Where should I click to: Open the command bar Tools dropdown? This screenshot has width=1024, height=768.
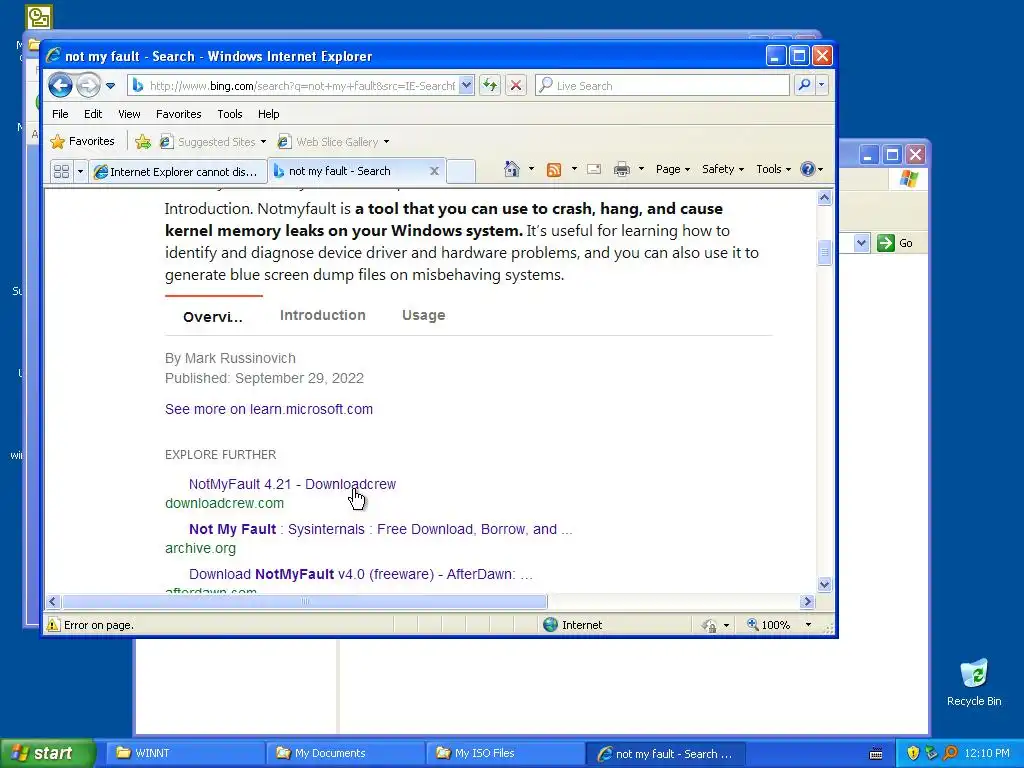(x=773, y=169)
